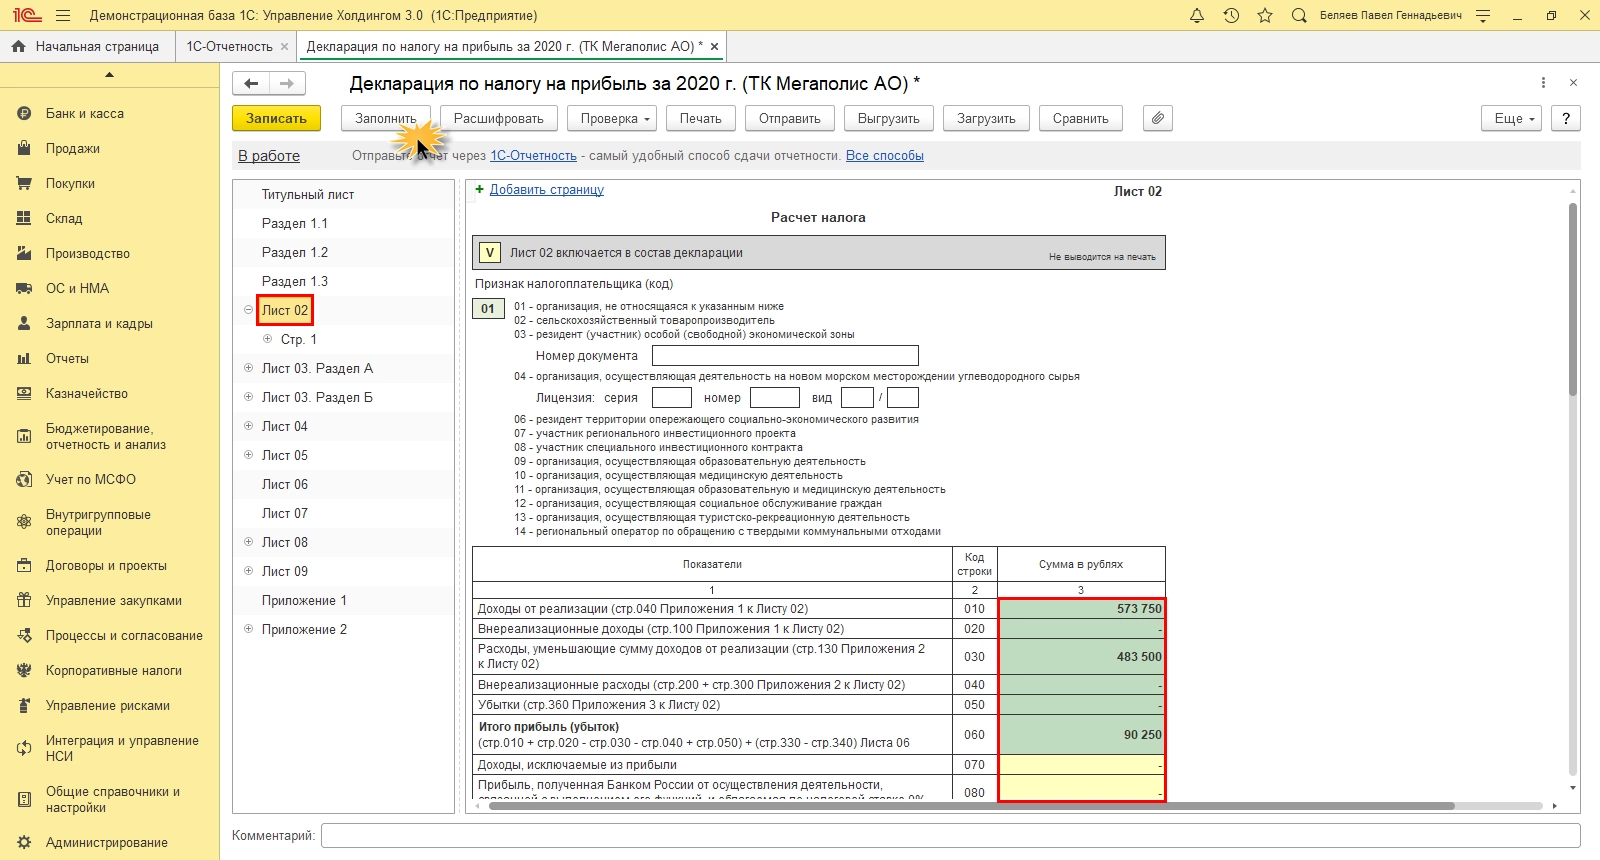Open the history clock icon
This screenshot has height=860, width=1600.
tap(1231, 15)
